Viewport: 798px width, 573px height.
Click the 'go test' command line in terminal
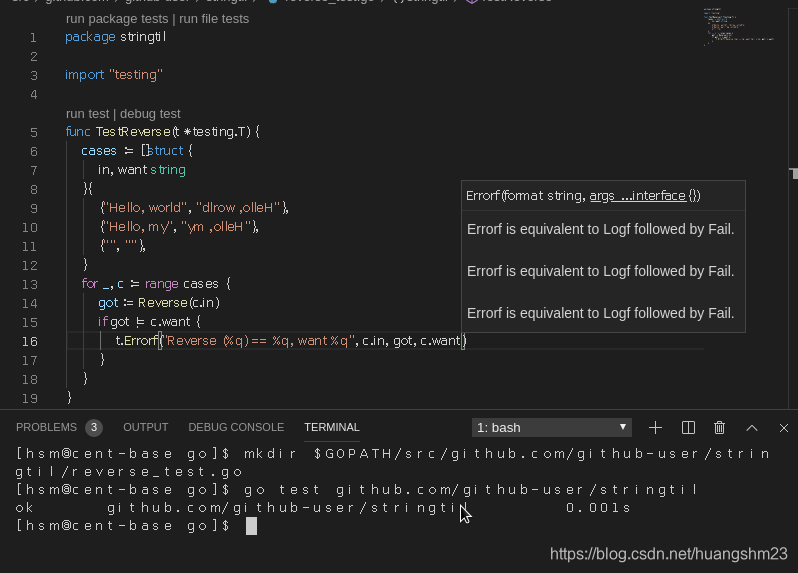coord(356,490)
